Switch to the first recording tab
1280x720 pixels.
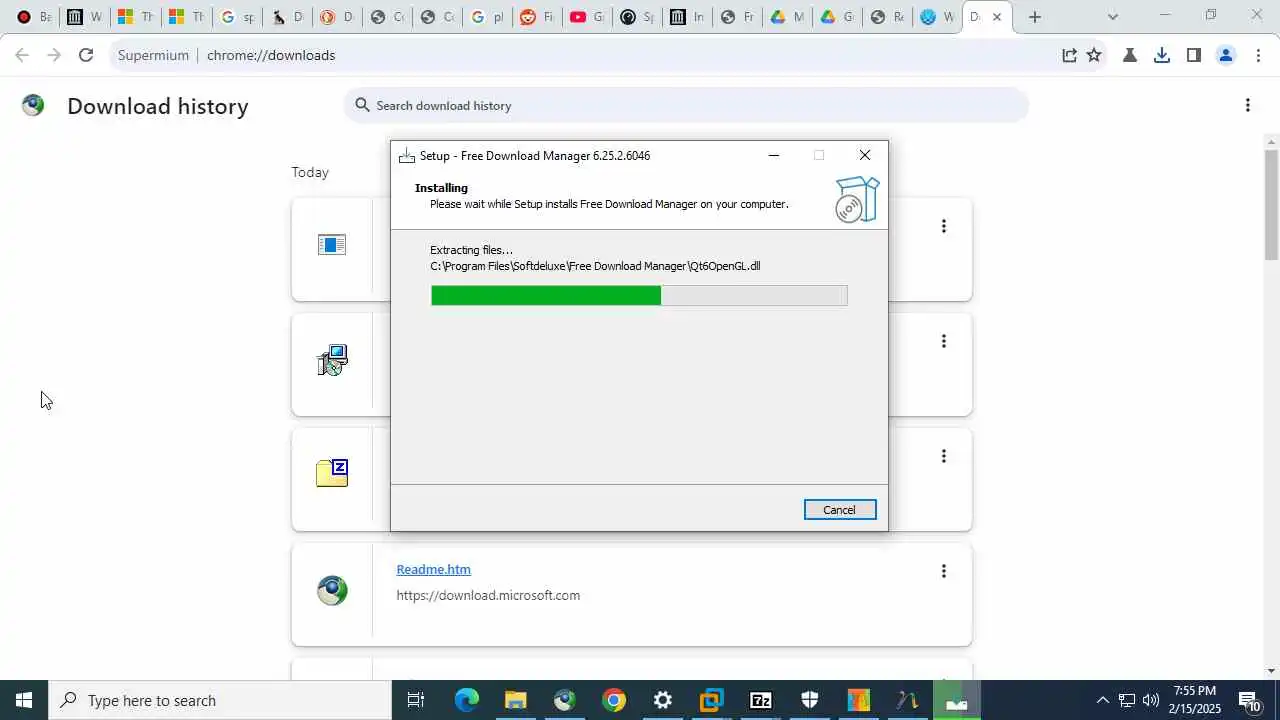(x=34, y=17)
